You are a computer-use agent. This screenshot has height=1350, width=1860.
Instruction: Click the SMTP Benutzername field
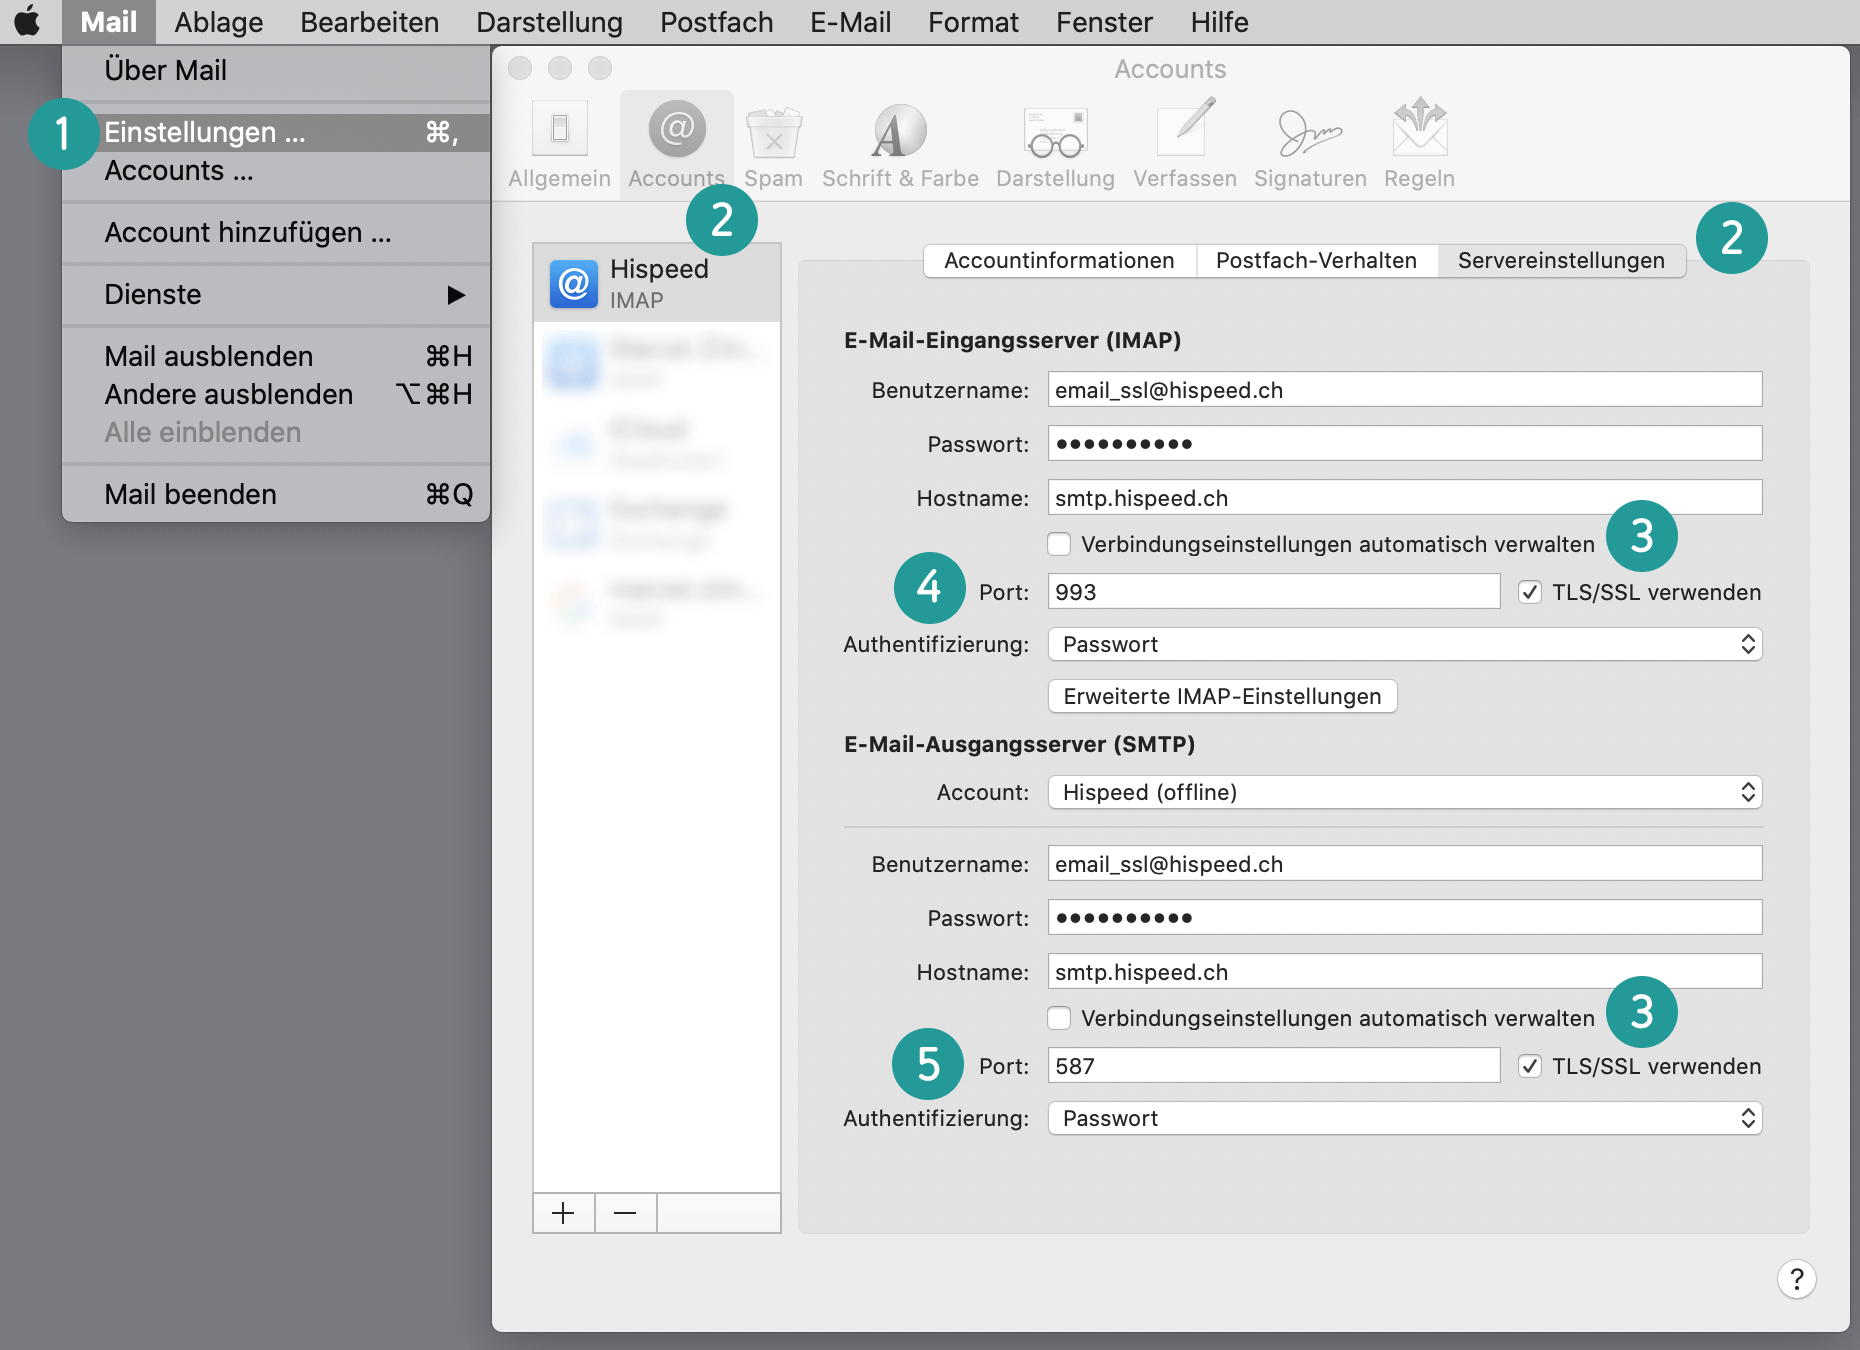click(x=1404, y=864)
